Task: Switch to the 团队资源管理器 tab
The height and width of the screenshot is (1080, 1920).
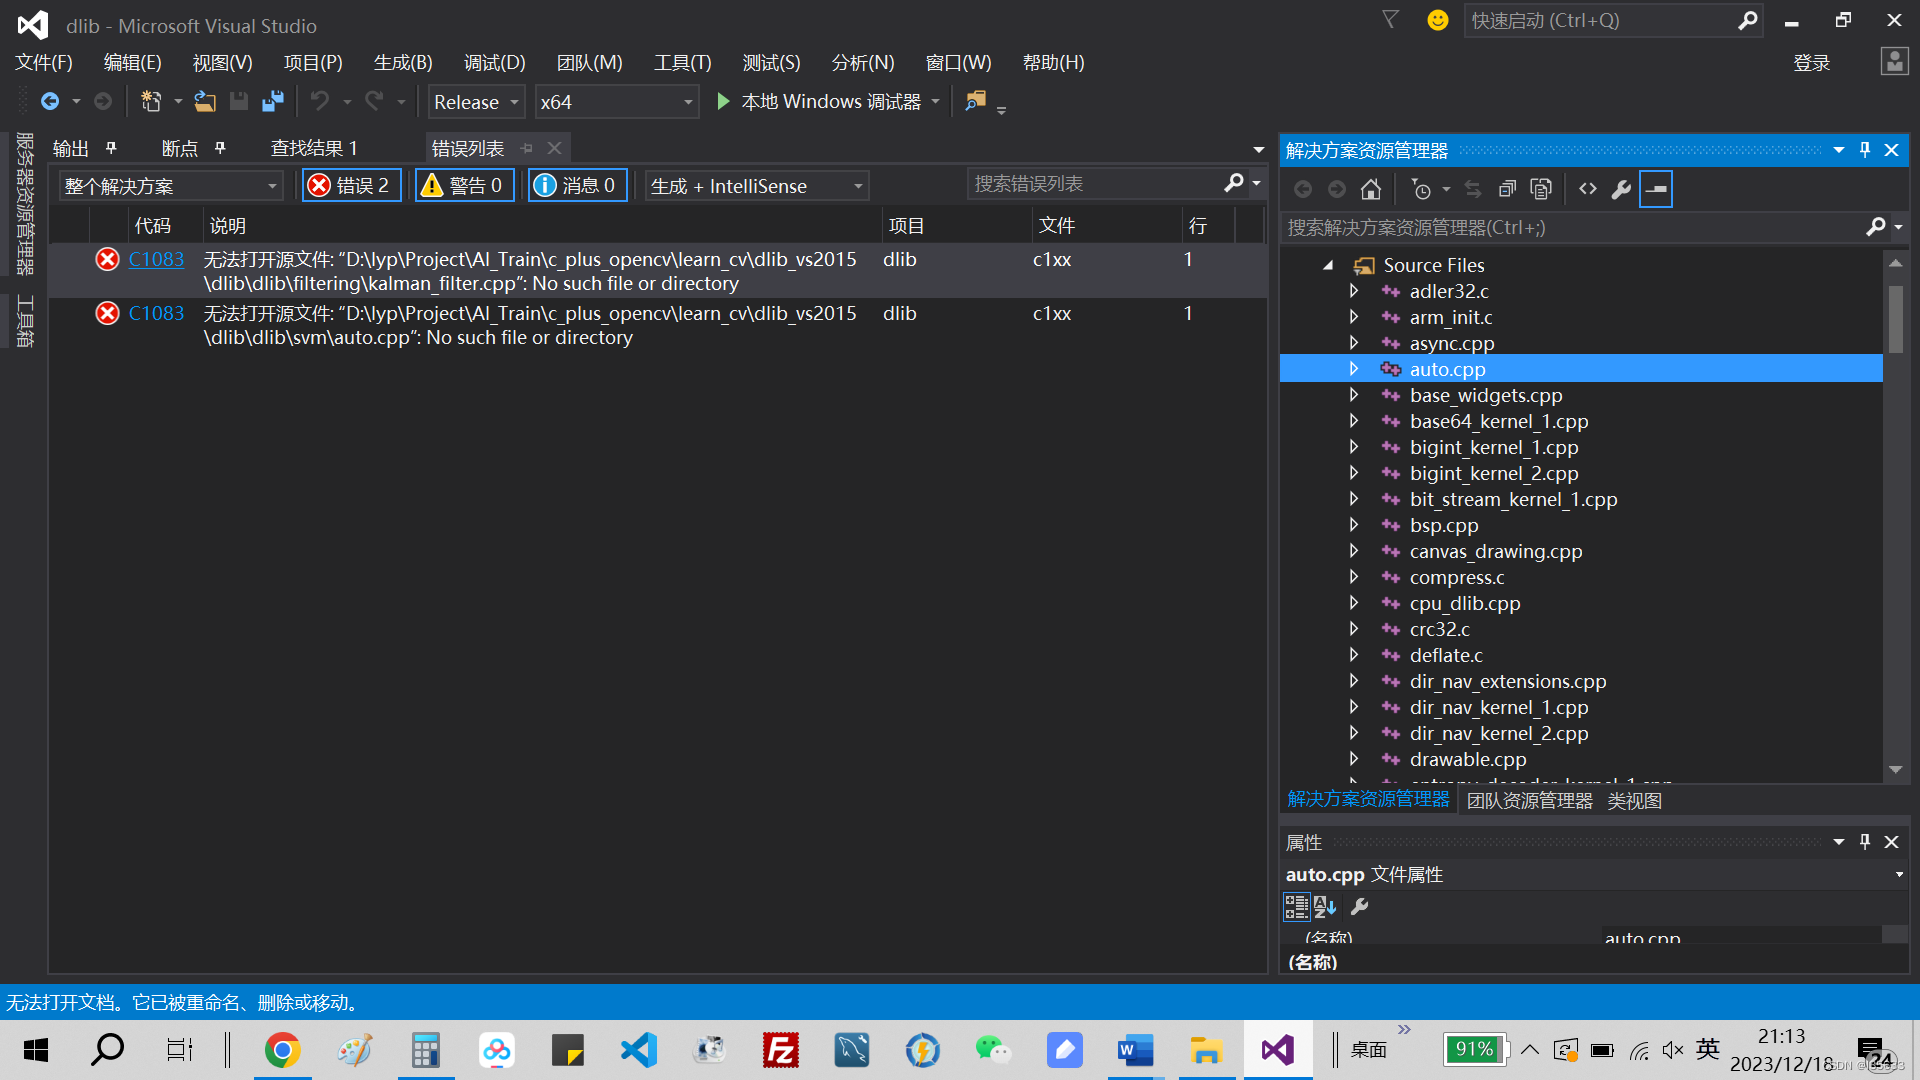Action: coord(1529,800)
